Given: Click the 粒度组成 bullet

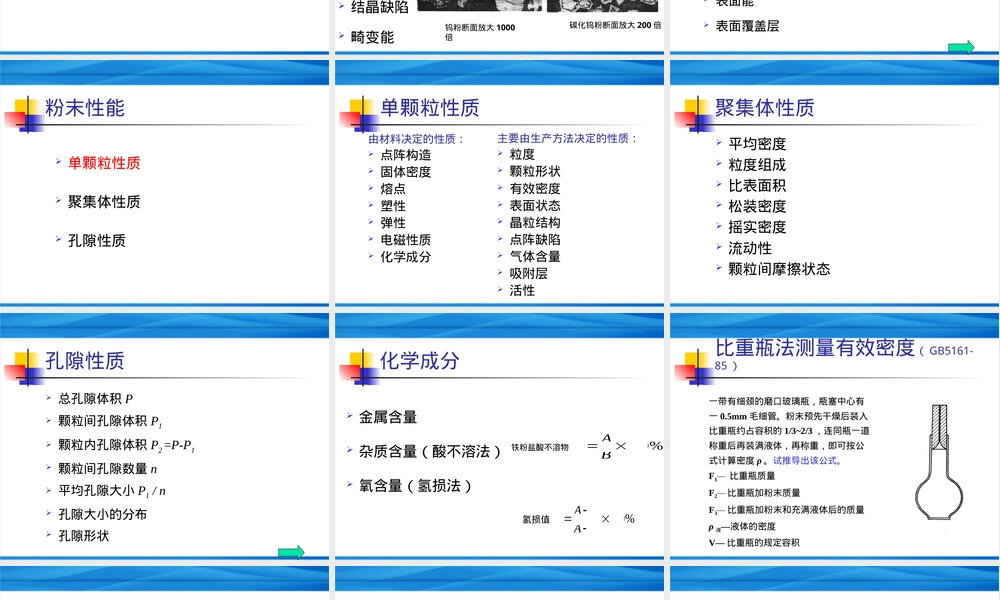Looking at the screenshot, I should [757, 165].
